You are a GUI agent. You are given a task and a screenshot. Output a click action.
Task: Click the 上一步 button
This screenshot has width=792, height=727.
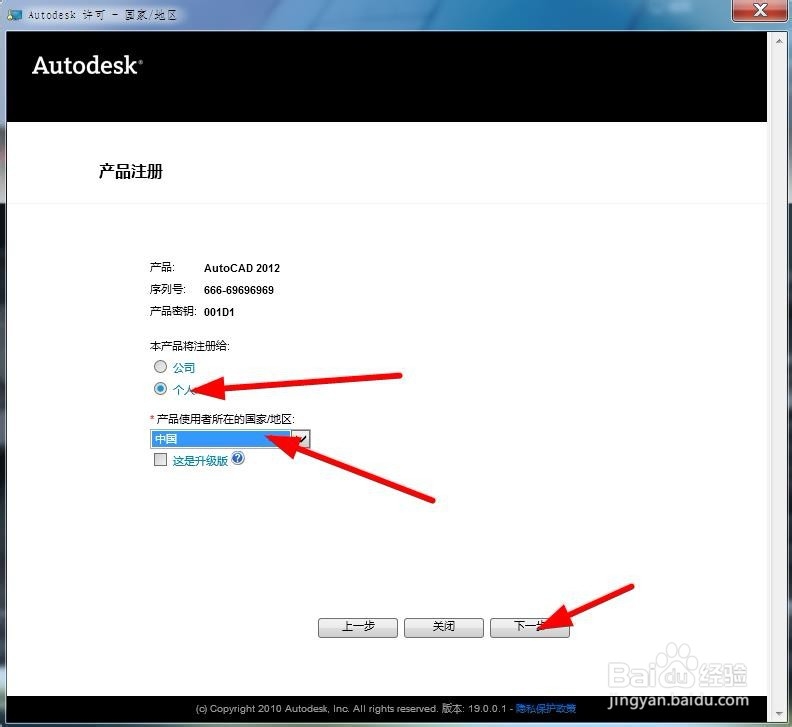[x=358, y=627]
